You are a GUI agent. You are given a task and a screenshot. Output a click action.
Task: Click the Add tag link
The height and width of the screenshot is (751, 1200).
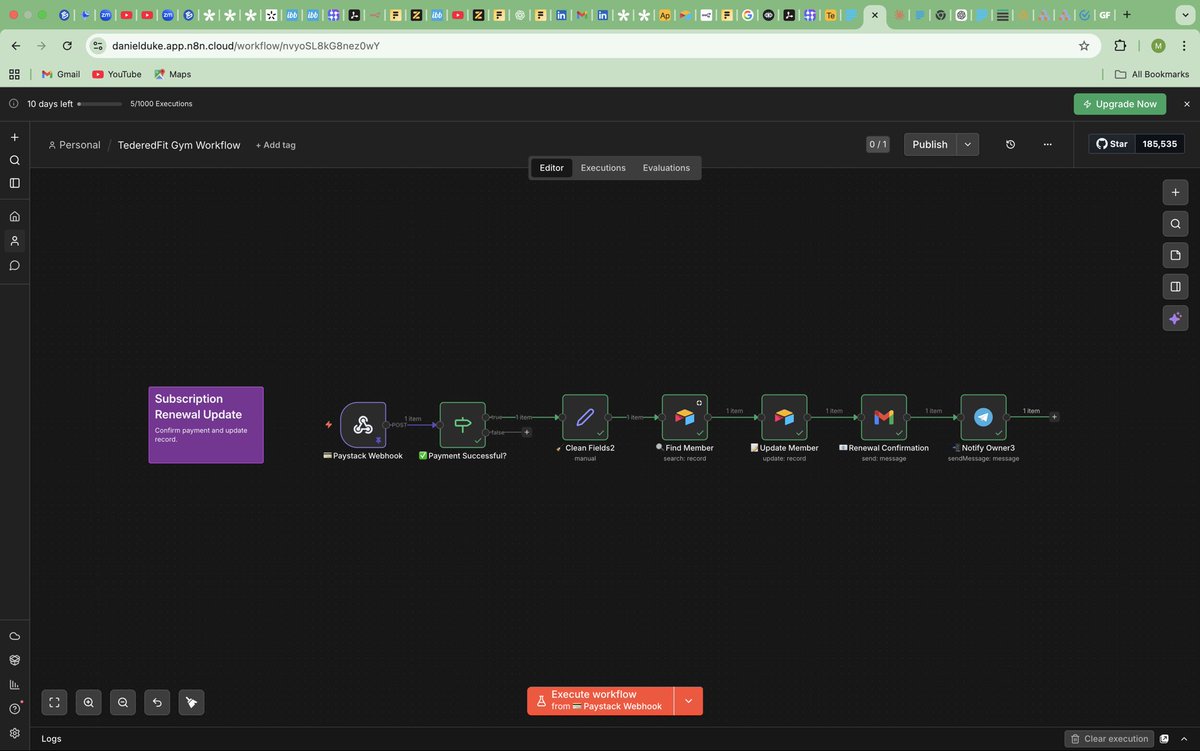(x=275, y=145)
